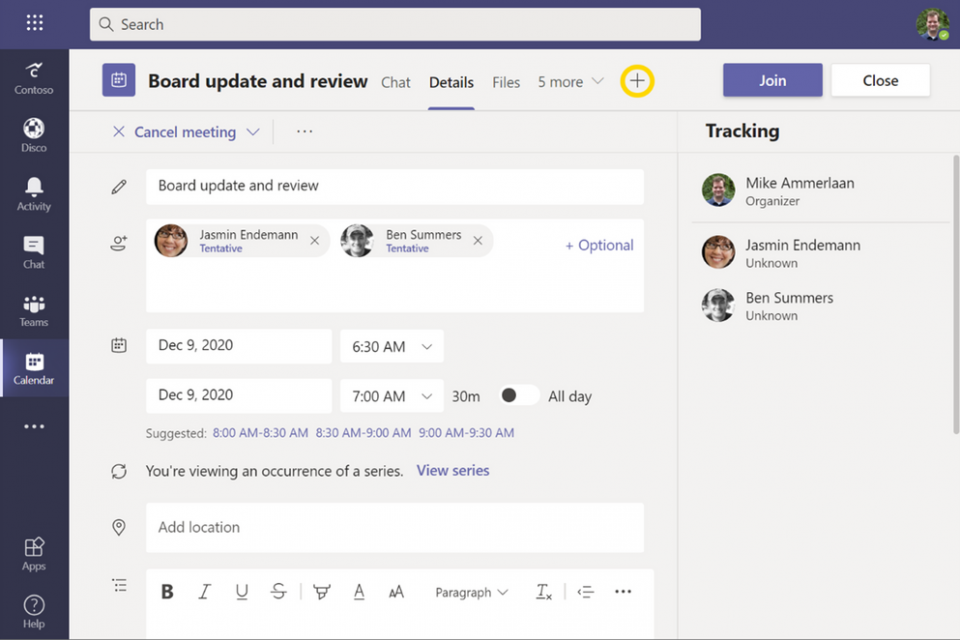The height and width of the screenshot is (640, 960).
Task: Toggle italic formatting in the editor
Action: [204, 591]
